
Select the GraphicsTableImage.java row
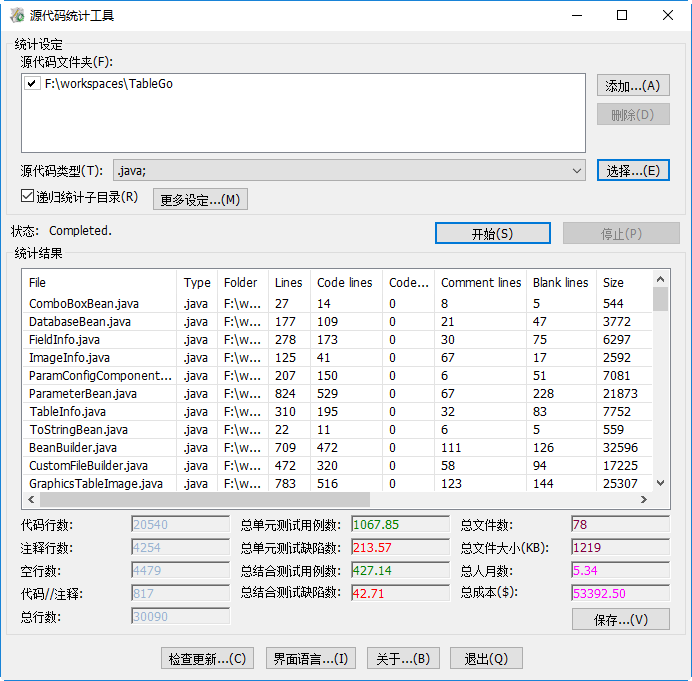338,483
